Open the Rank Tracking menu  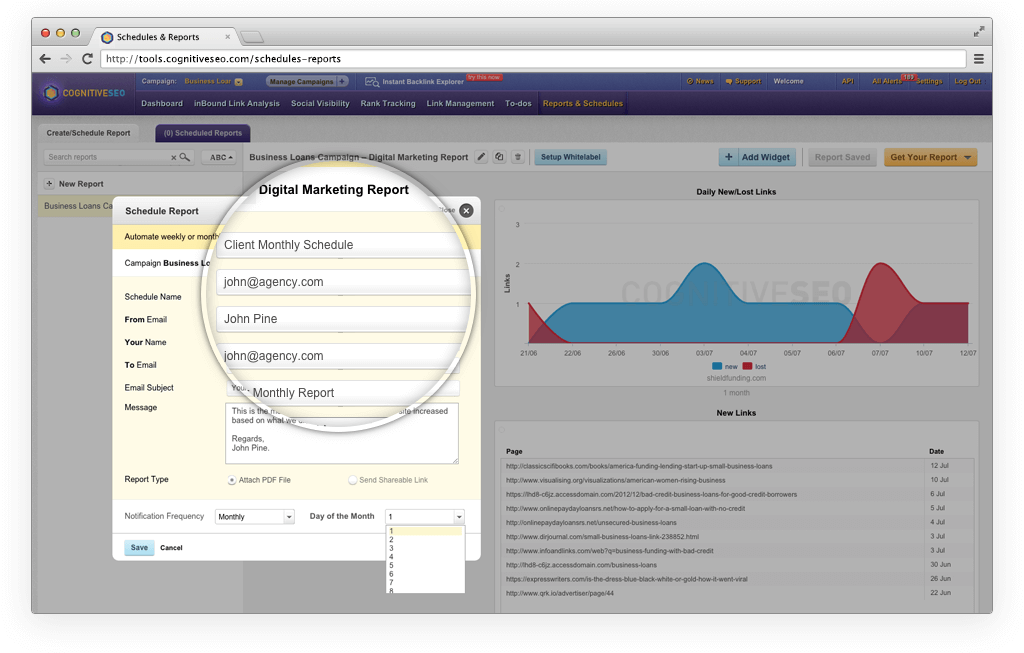coord(388,104)
